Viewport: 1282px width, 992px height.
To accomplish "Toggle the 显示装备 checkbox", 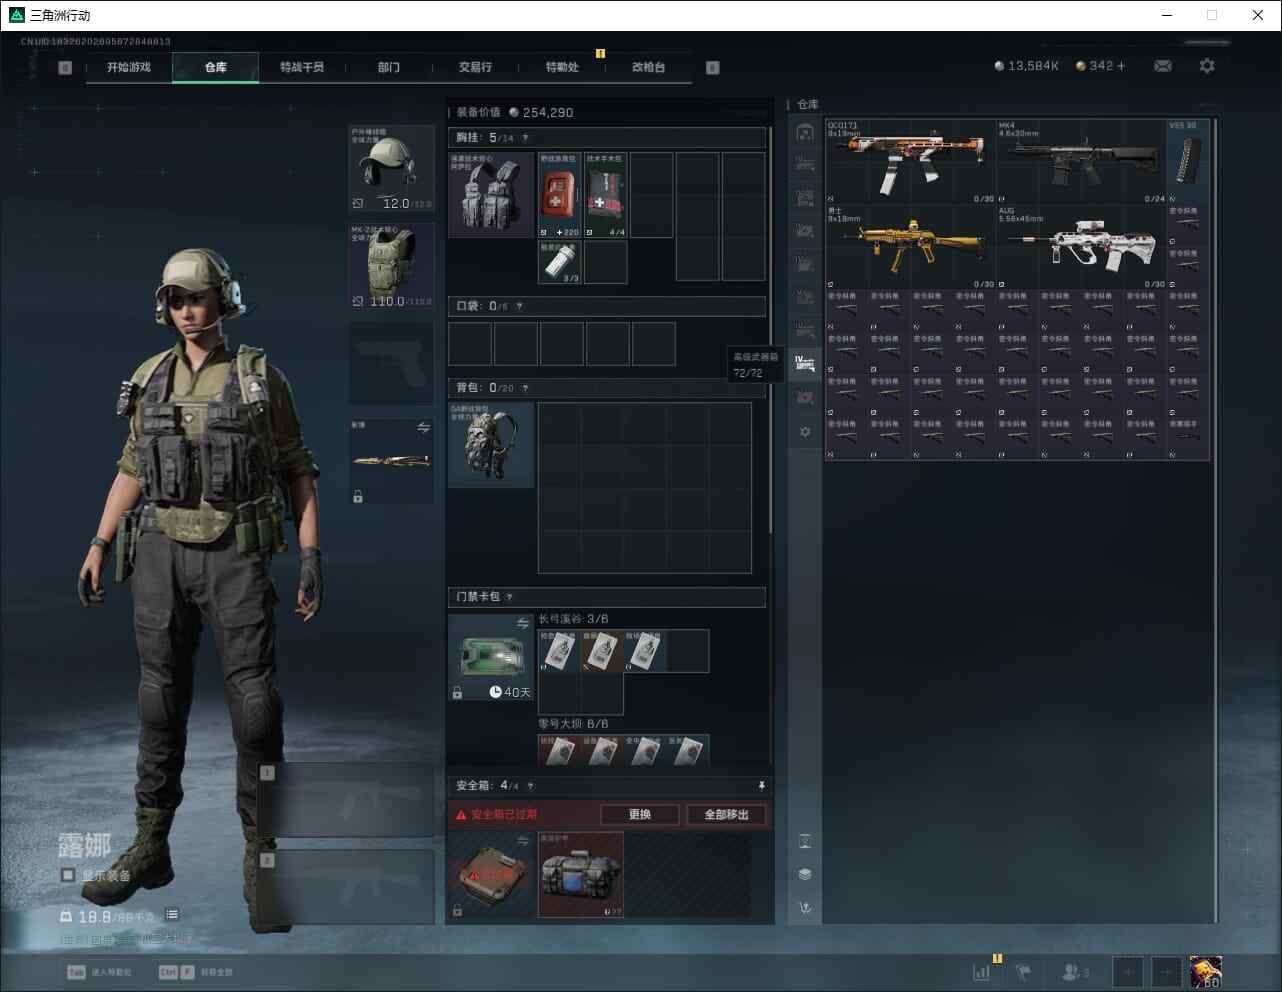I will [x=68, y=875].
